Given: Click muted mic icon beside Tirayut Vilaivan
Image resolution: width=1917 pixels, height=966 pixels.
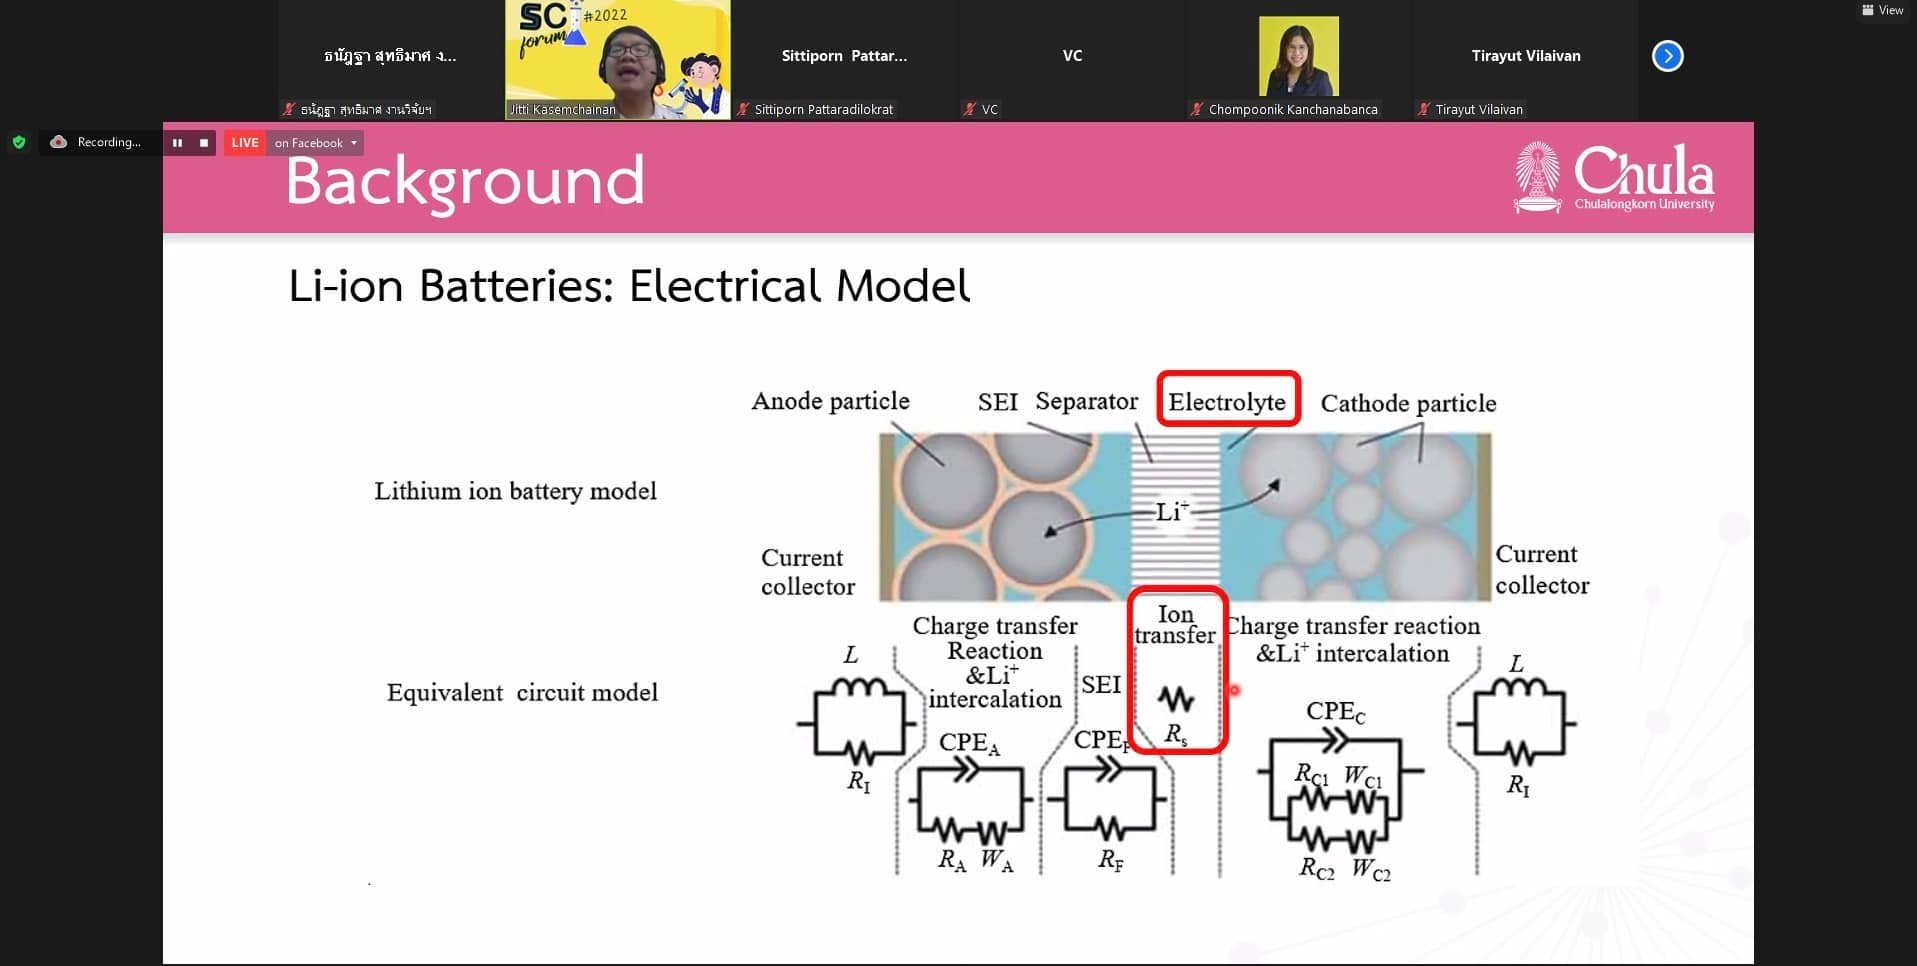Looking at the screenshot, I should [x=1424, y=109].
